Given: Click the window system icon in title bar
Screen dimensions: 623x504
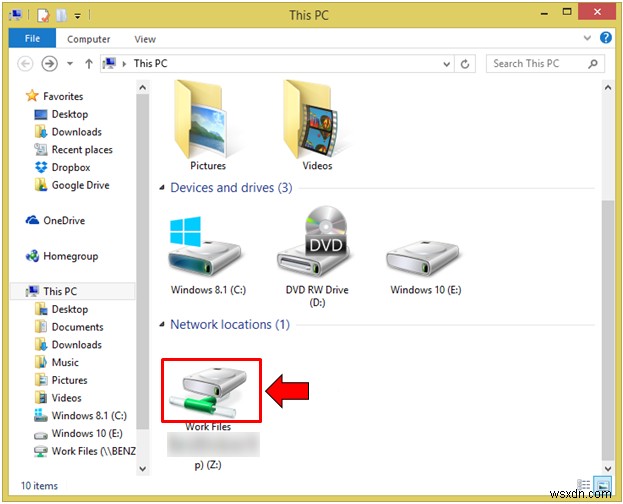Looking at the screenshot, I should click(16, 15).
